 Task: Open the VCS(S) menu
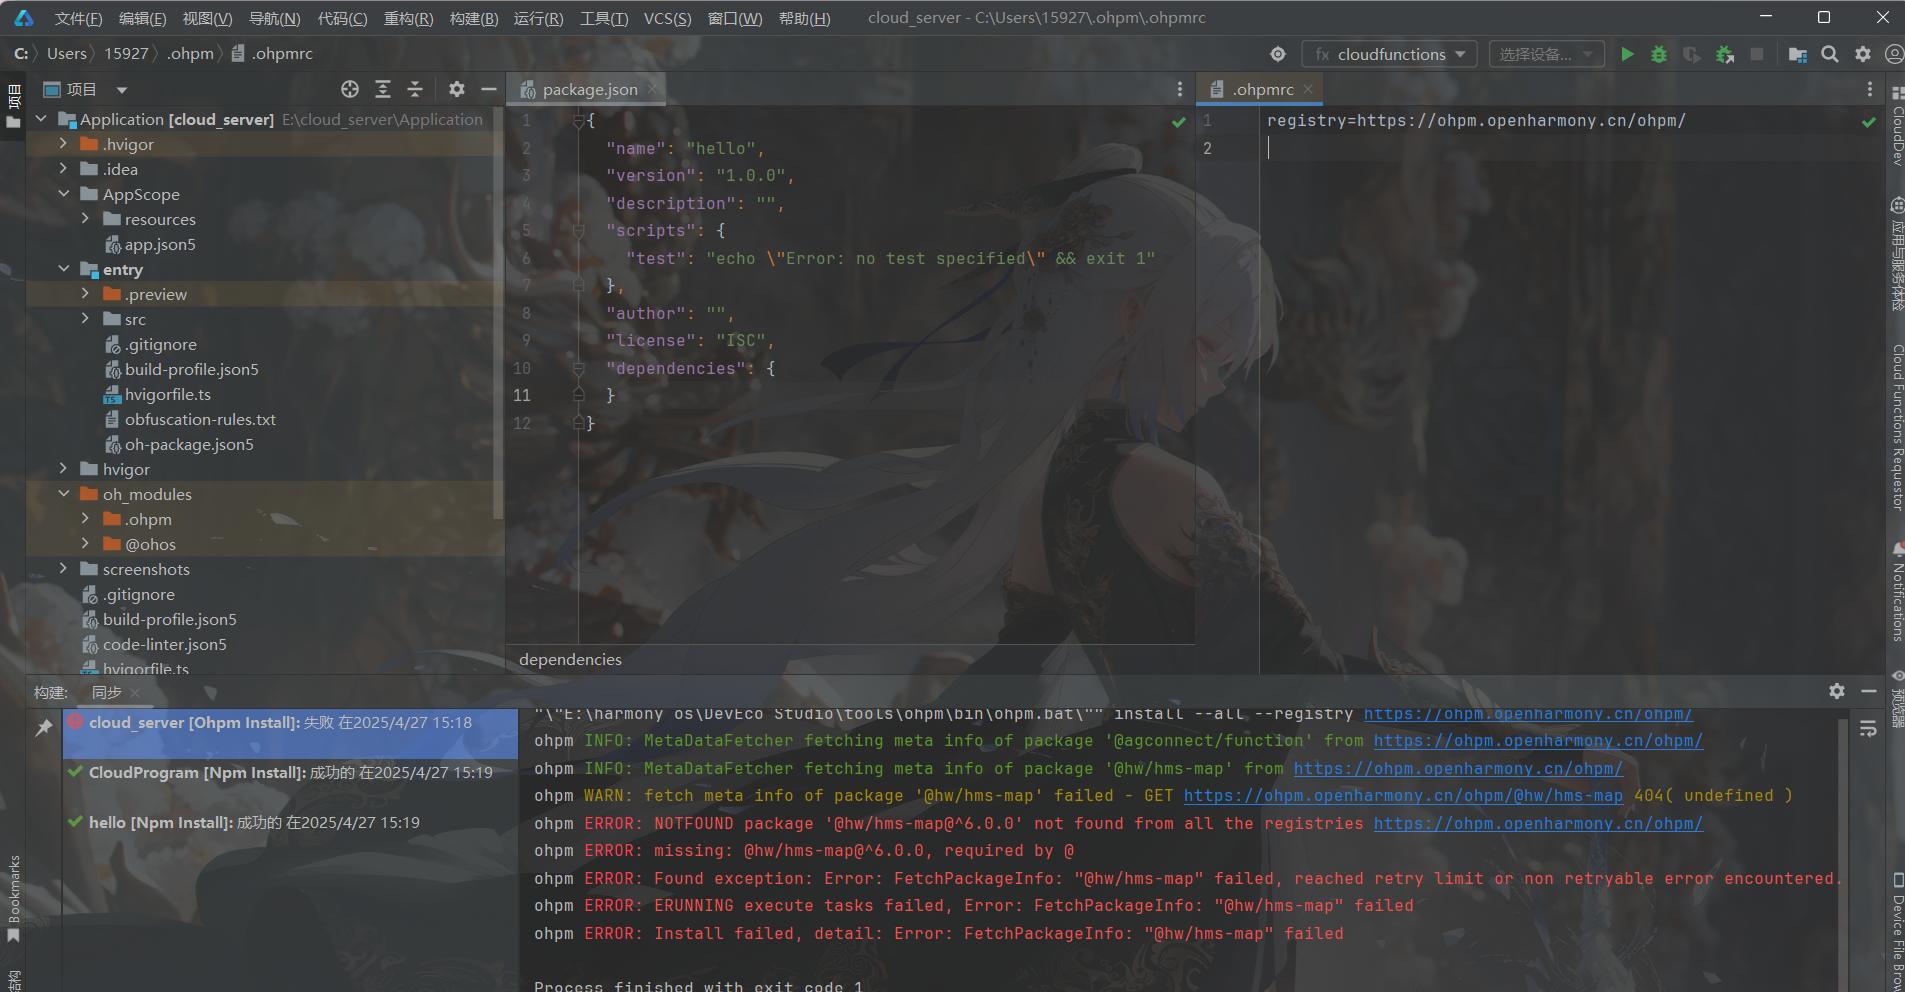coord(667,18)
